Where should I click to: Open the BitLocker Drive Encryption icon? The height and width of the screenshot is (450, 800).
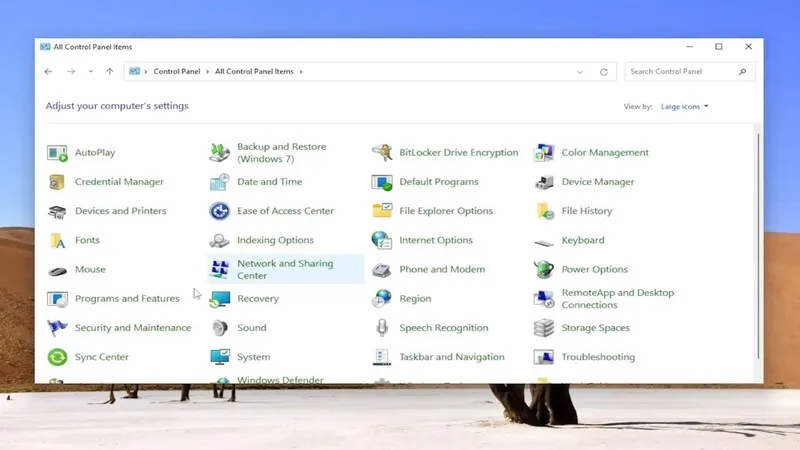pos(382,153)
